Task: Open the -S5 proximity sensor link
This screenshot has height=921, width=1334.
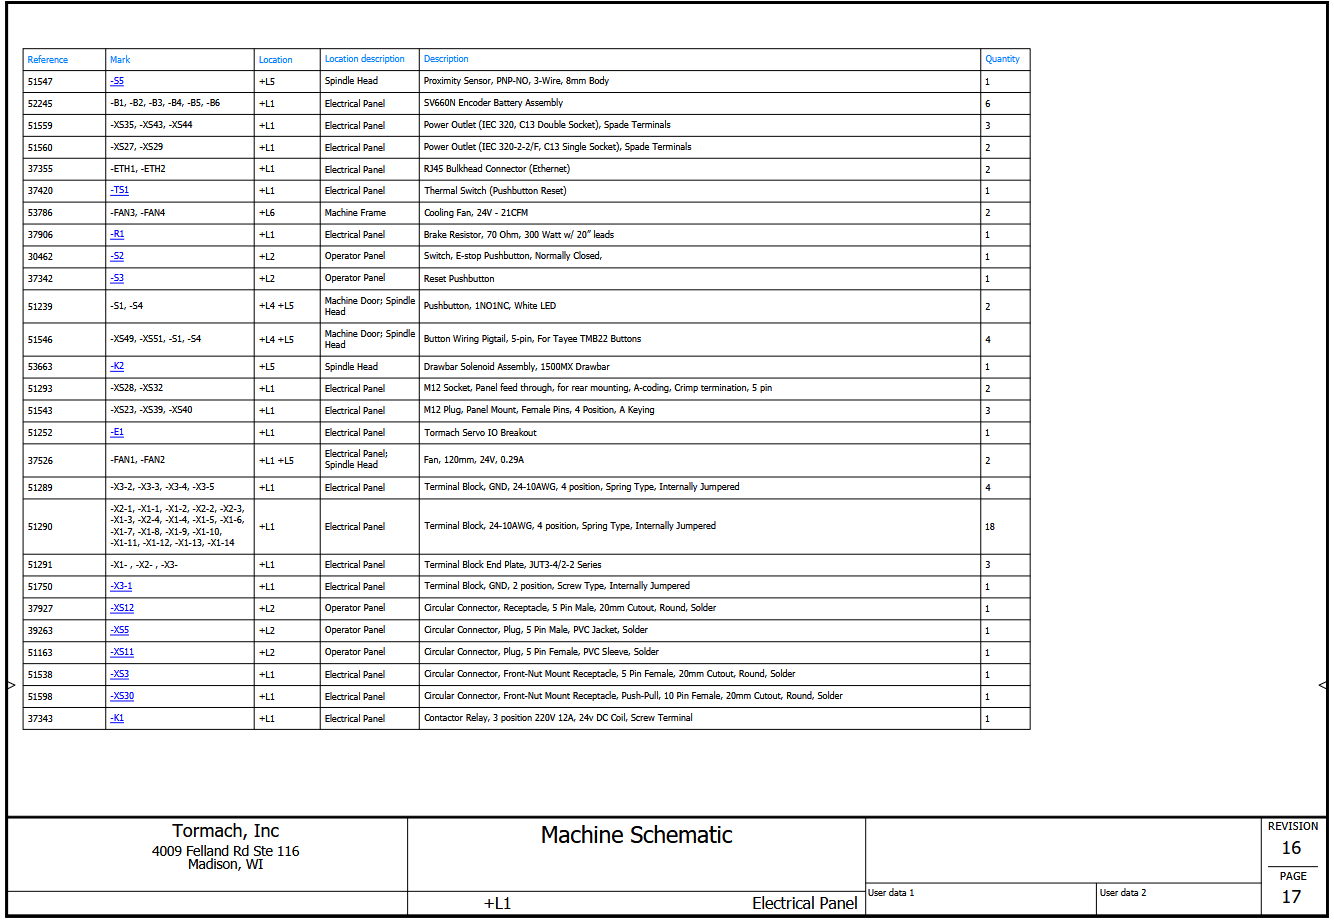Action: pos(117,81)
